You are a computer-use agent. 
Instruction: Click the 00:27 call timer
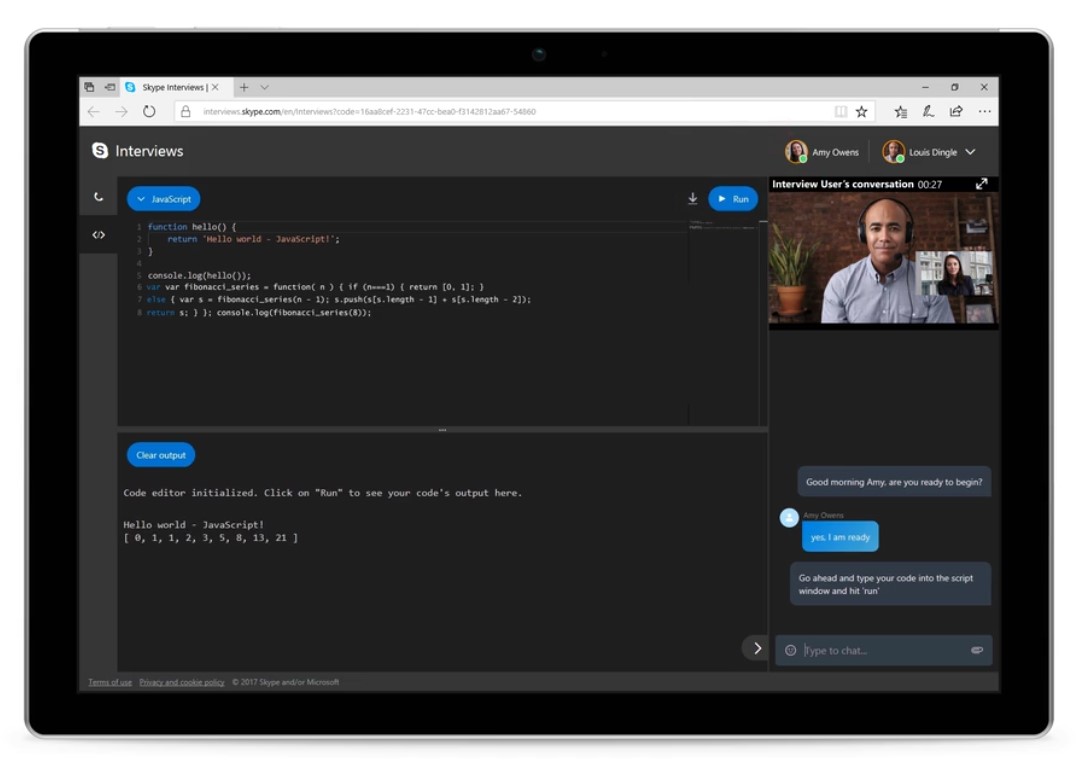[929, 185]
